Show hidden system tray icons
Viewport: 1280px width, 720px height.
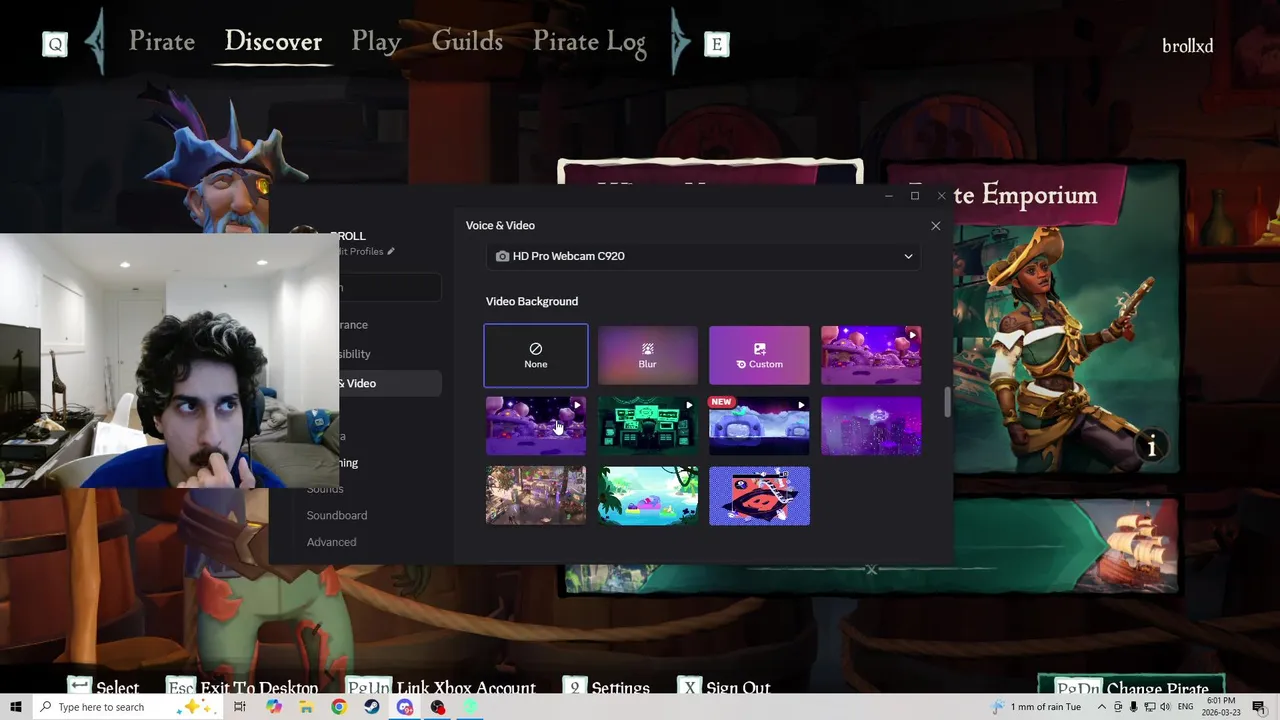pos(1102,707)
